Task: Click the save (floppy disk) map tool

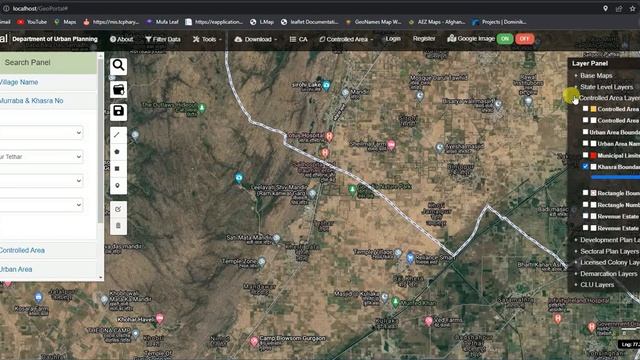Action: click(x=118, y=111)
